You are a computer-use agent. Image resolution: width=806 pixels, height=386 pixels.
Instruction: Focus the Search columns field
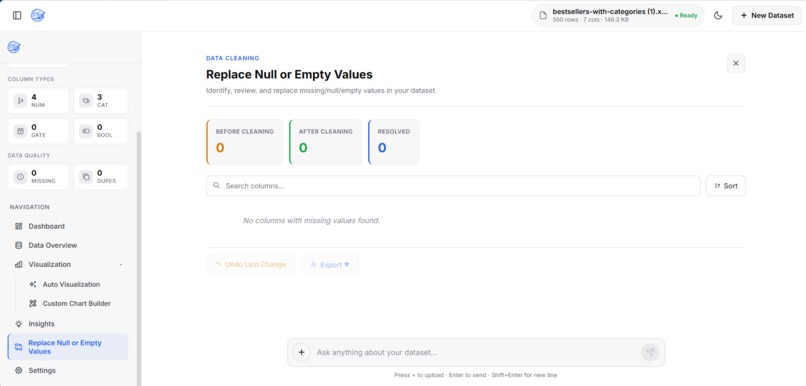pyautogui.click(x=453, y=186)
